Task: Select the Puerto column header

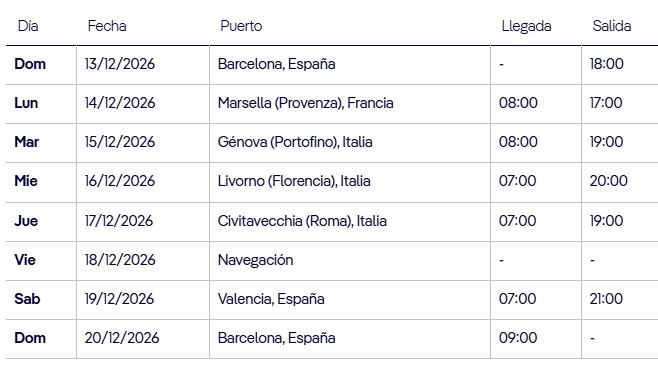Action: [x=241, y=26]
